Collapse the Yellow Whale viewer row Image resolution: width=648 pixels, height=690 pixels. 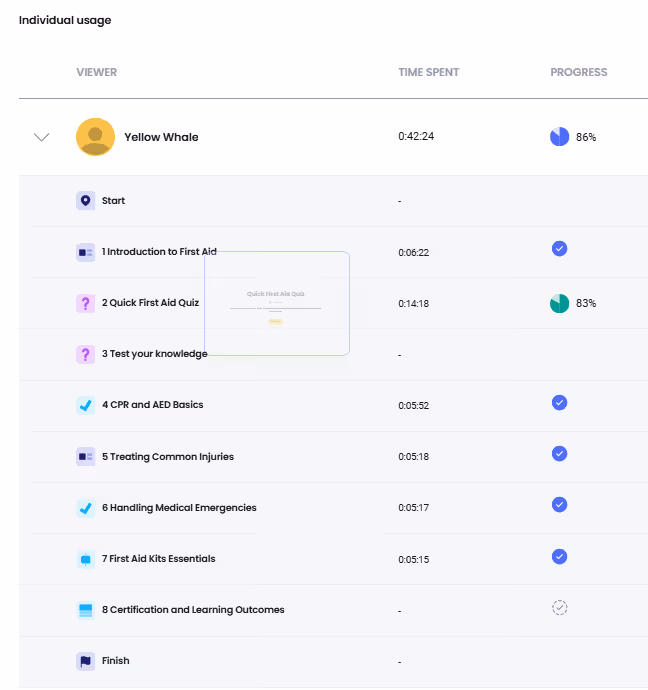pos(41,137)
